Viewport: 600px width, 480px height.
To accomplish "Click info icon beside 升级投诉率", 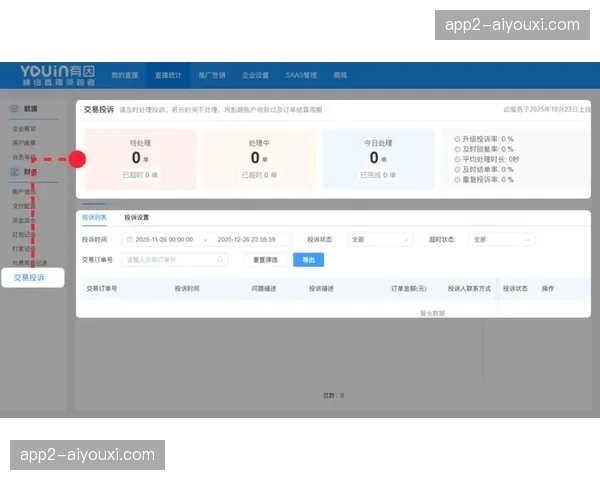I will (457, 139).
